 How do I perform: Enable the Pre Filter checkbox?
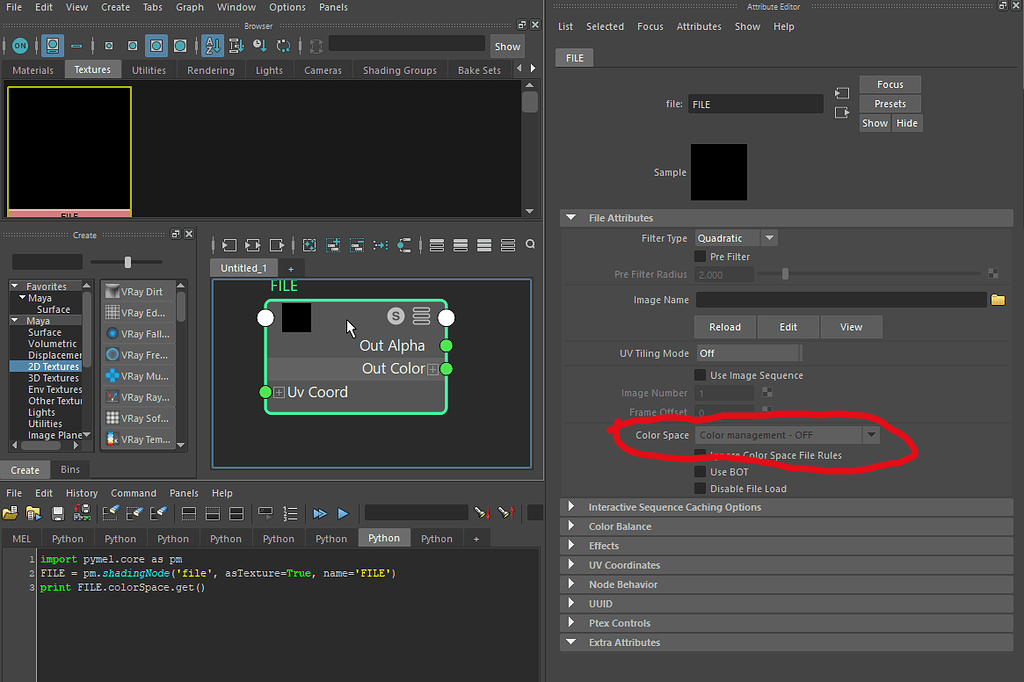(700, 257)
